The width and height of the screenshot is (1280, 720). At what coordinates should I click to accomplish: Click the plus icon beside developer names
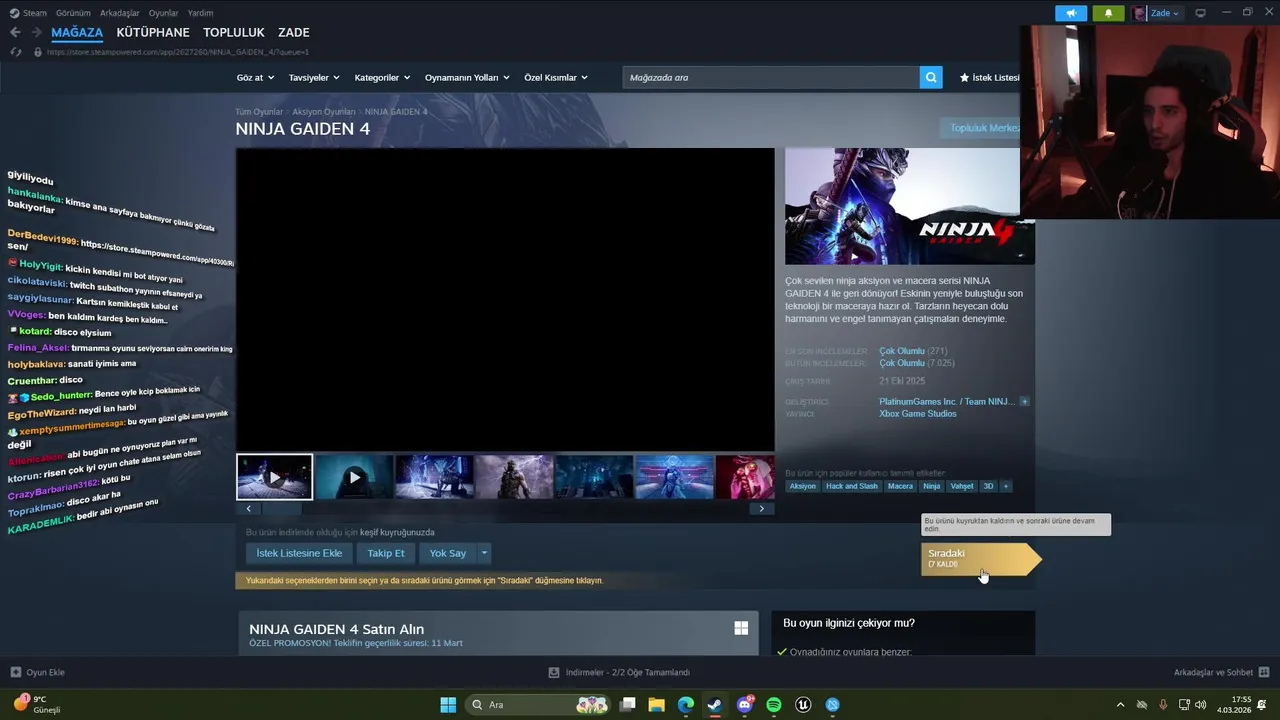point(1024,402)
